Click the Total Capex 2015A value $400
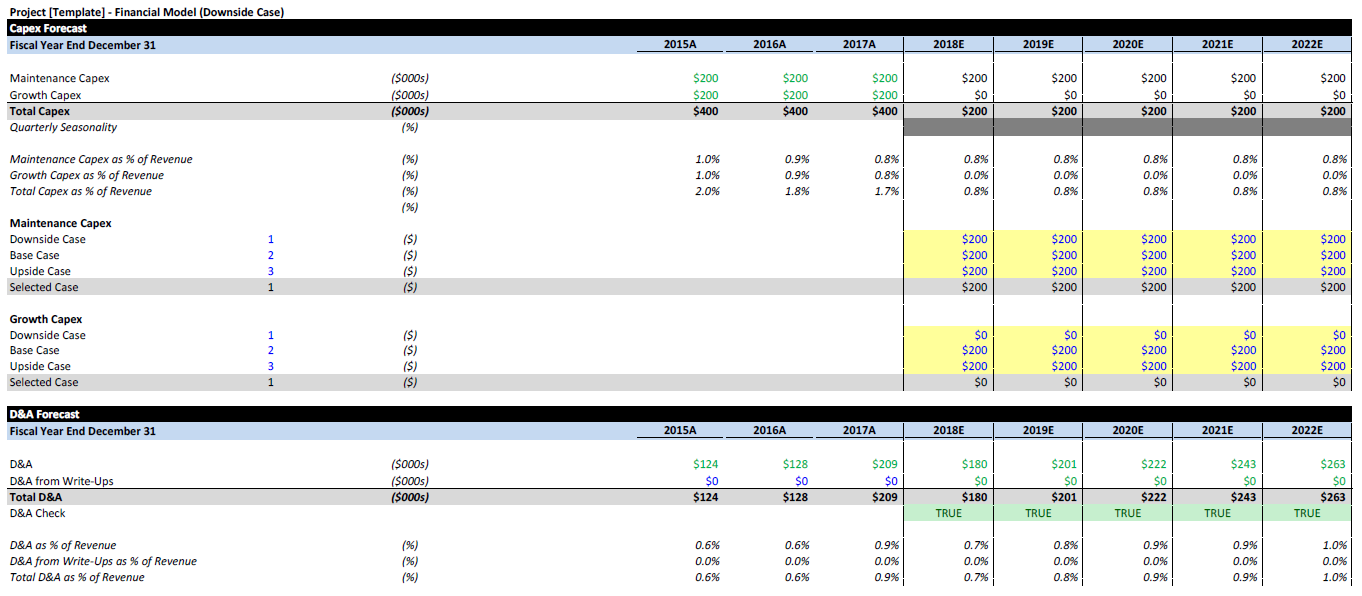The height and width of the screenshot is (596, 1362). 705,111
